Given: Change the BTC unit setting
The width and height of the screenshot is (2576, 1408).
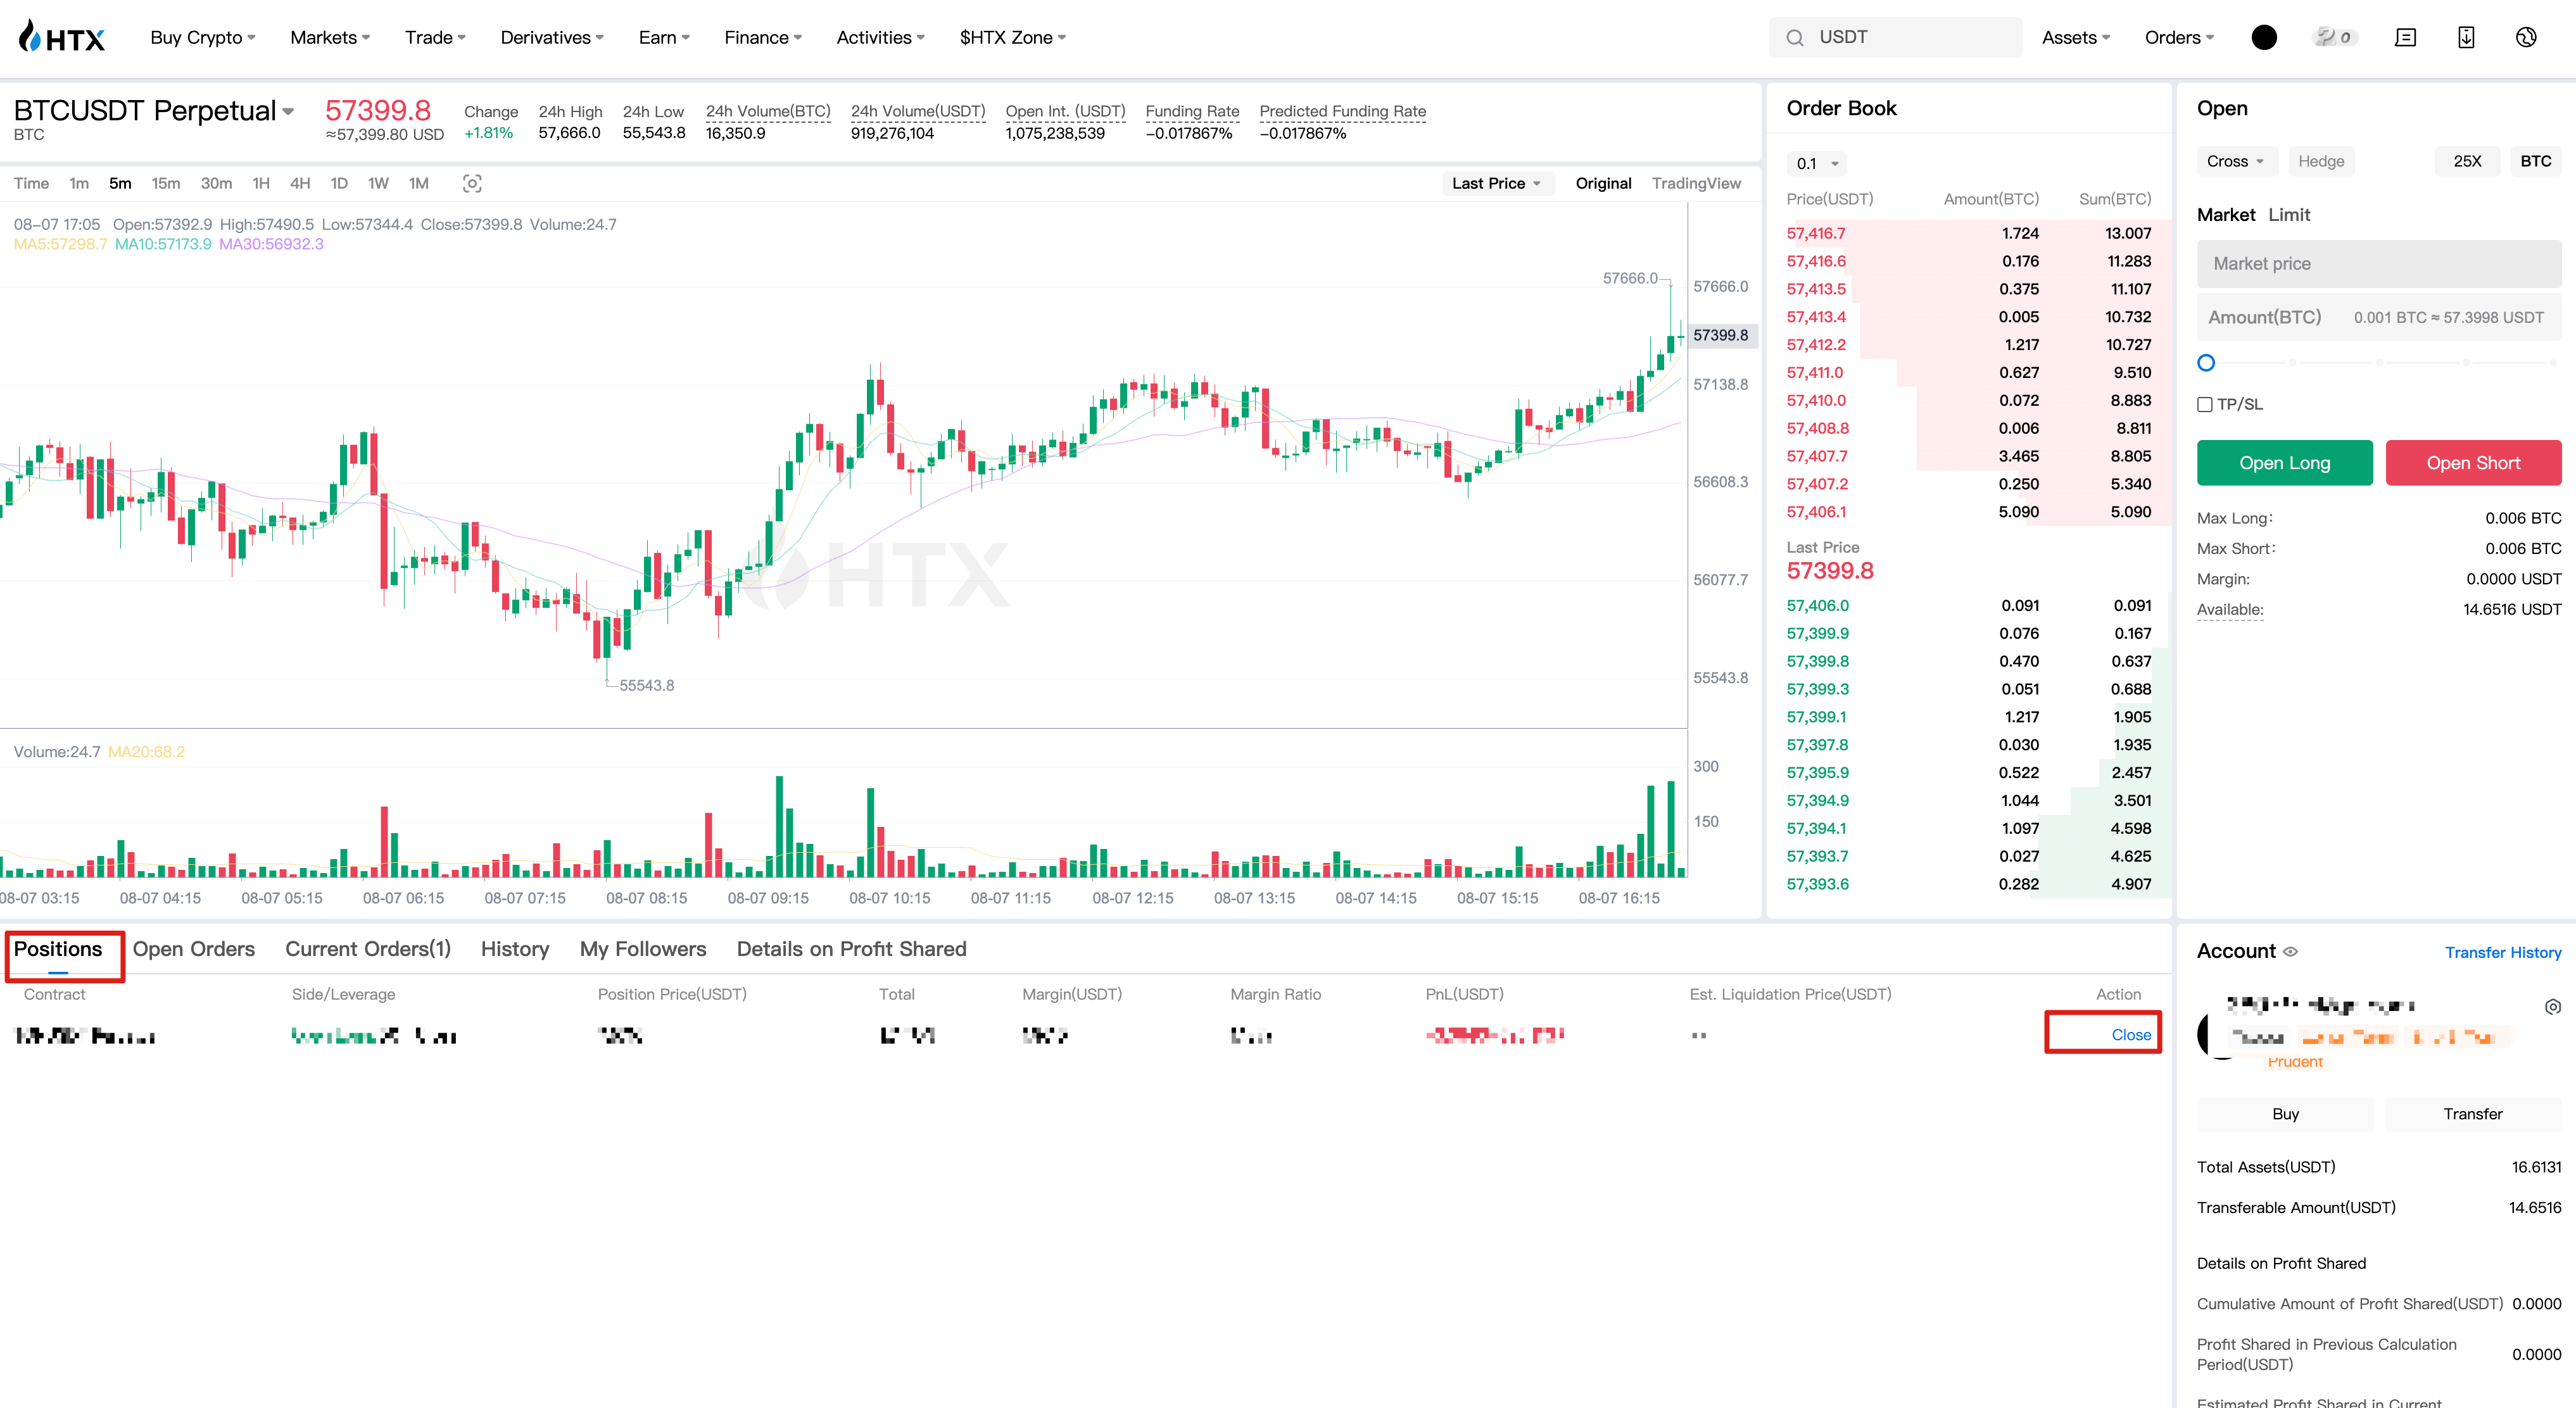Looking at the screenshot, I should tap(2536, 161).
